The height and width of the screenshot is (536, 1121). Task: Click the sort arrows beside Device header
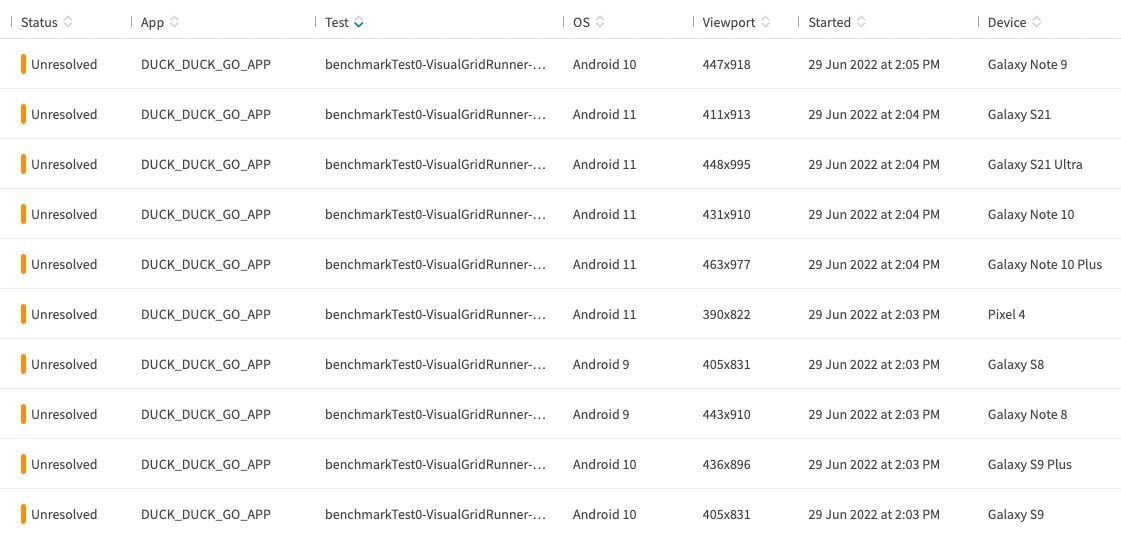pos(1037,22)
